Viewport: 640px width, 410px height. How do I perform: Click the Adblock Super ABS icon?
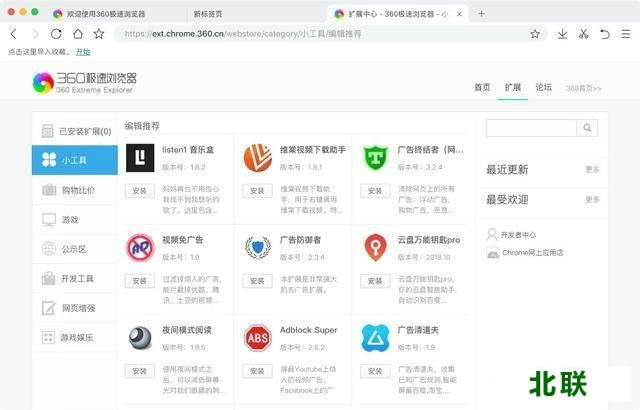(258, 338)
